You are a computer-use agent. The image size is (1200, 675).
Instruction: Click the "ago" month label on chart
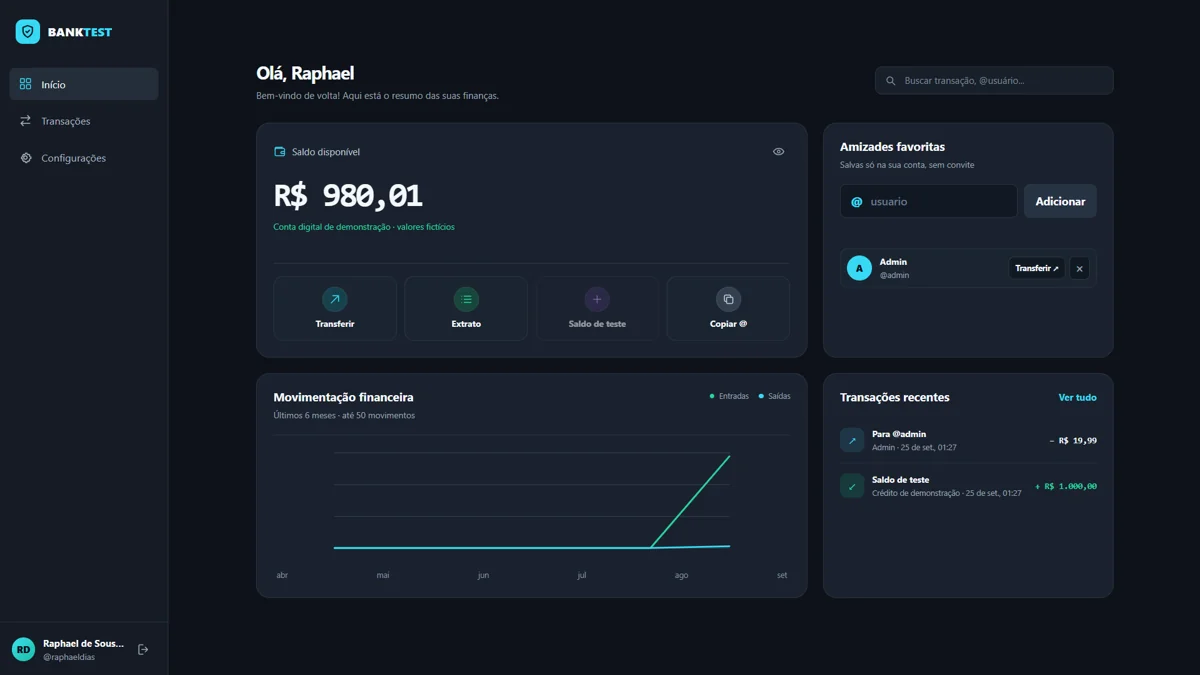[x=681, y=575]
